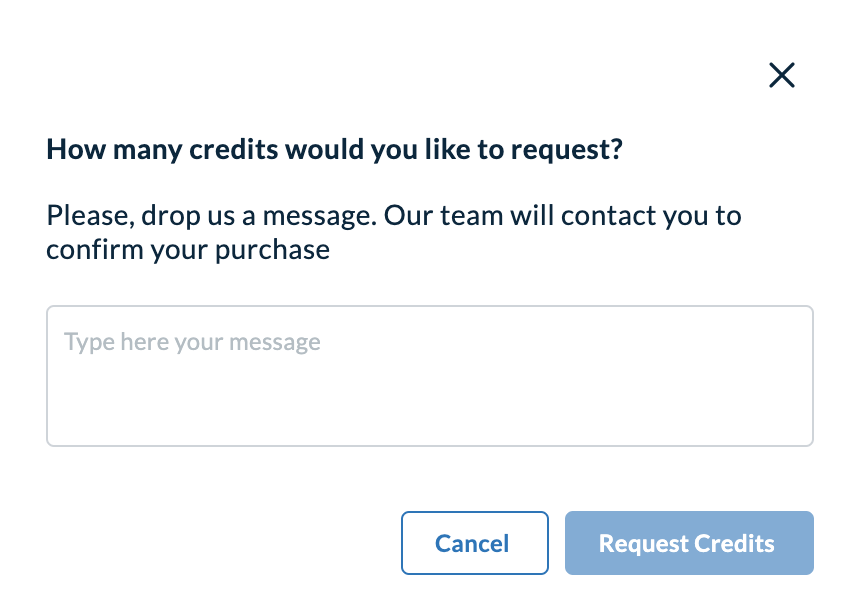Dismiss the dialog using the X icon
The width and height of the screenshot is (854, 612).
pyautogui.click(x=781, y=75)
